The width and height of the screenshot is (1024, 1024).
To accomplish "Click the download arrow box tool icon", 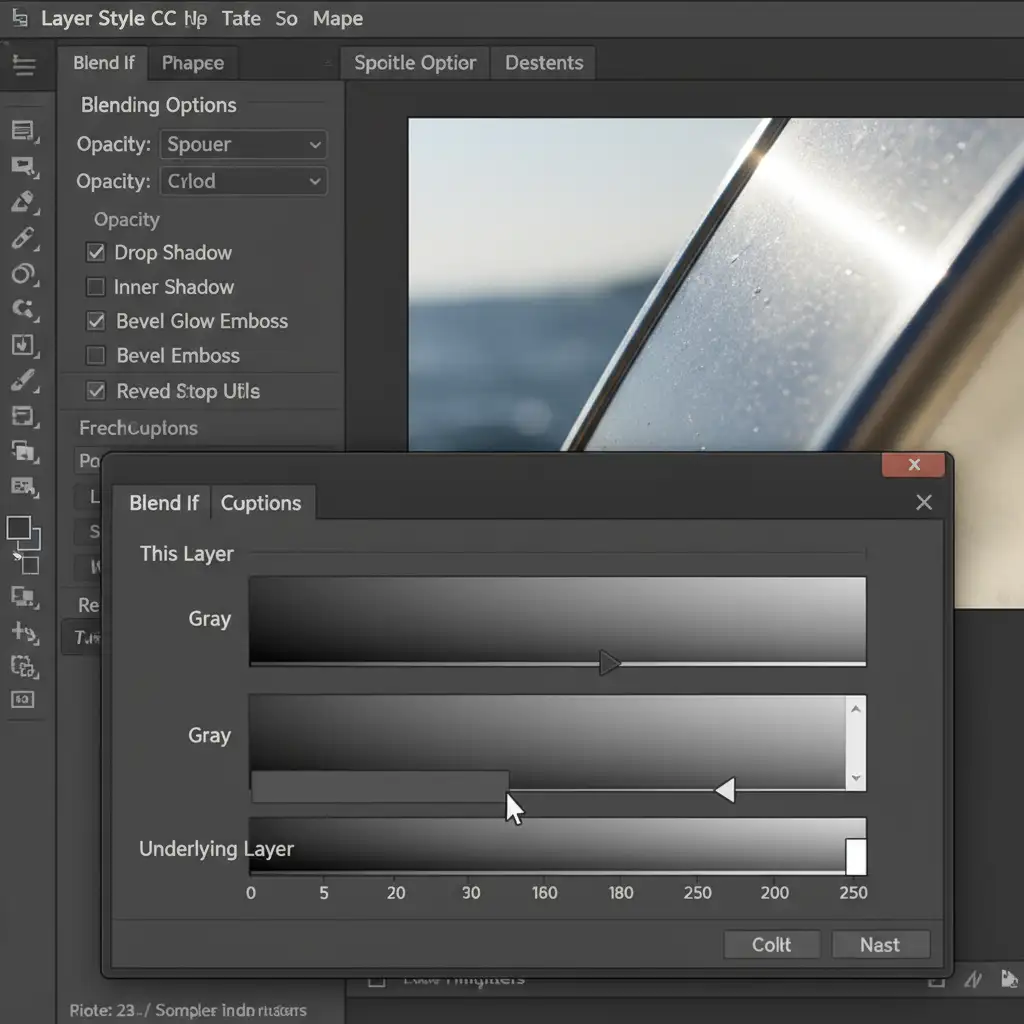I will [x=23, y=346].
